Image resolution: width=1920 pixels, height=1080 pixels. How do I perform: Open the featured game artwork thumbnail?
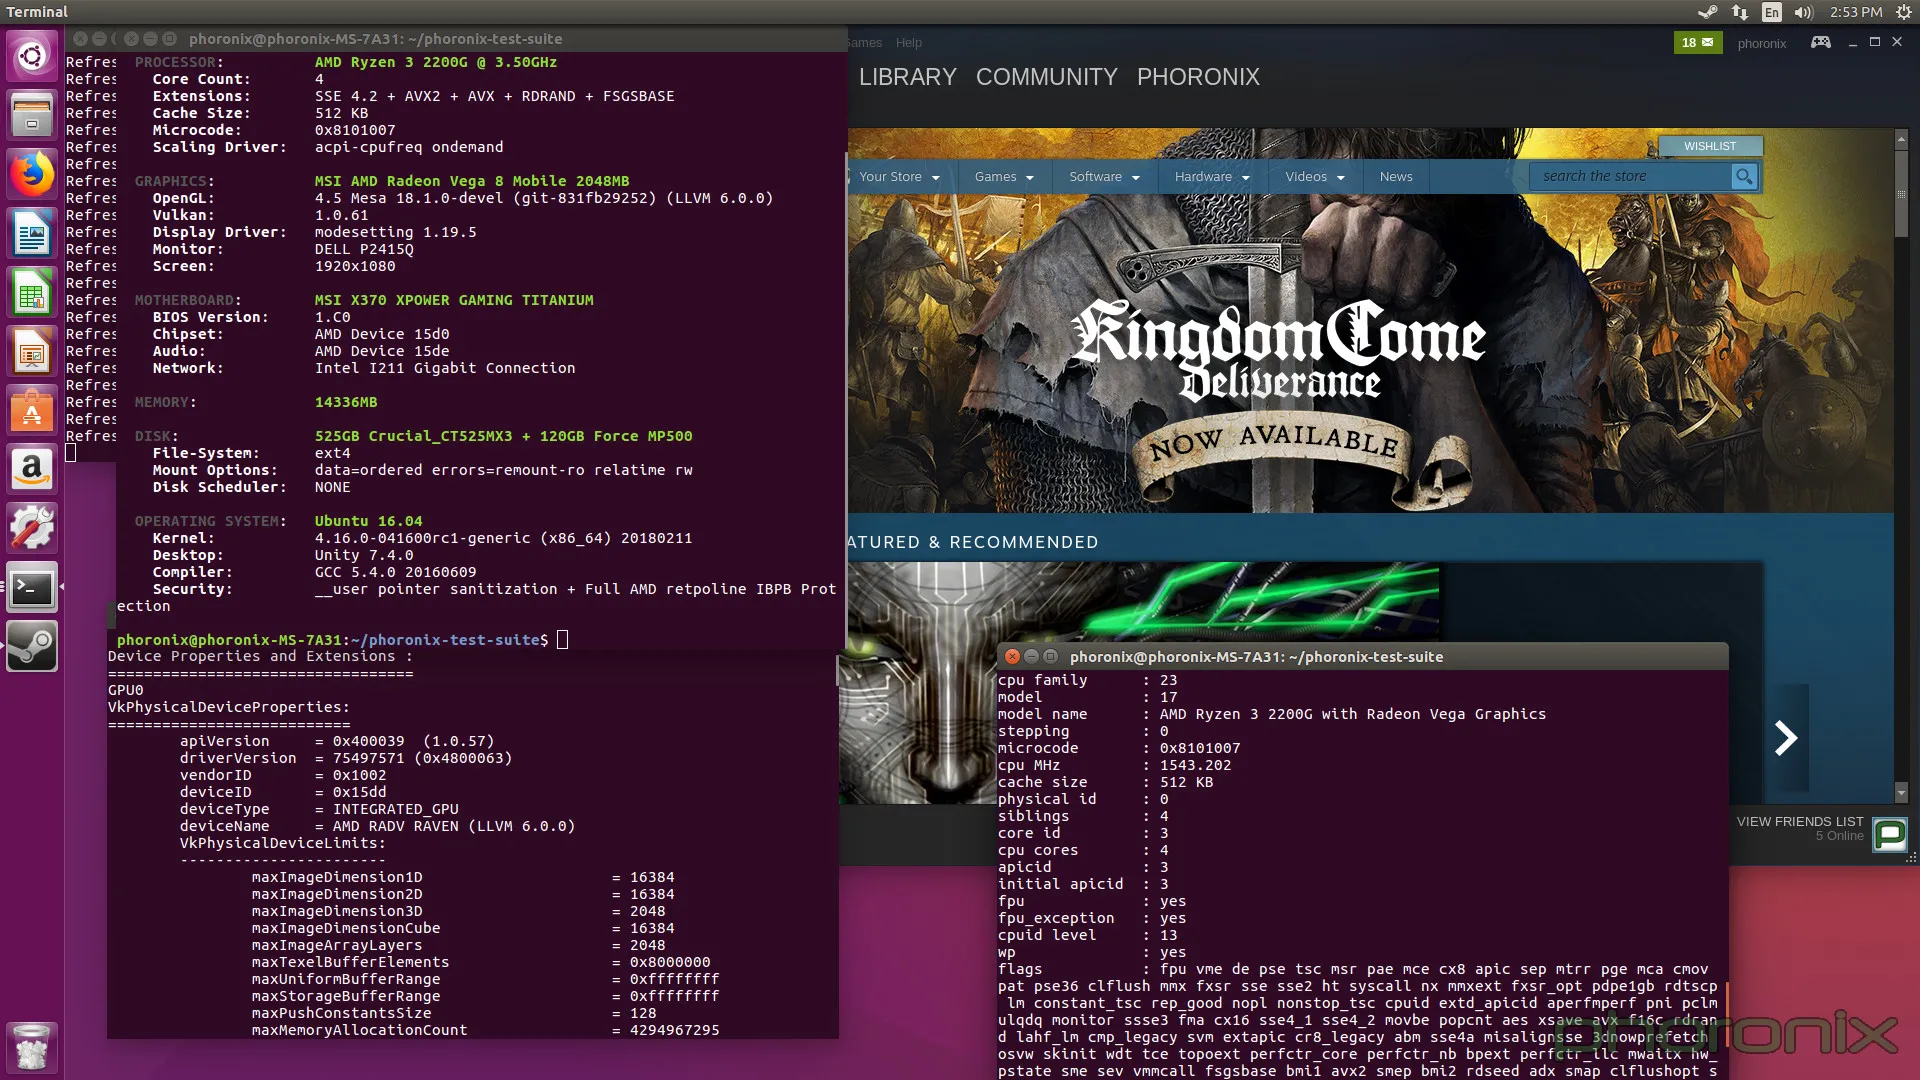click(1139, 683)
